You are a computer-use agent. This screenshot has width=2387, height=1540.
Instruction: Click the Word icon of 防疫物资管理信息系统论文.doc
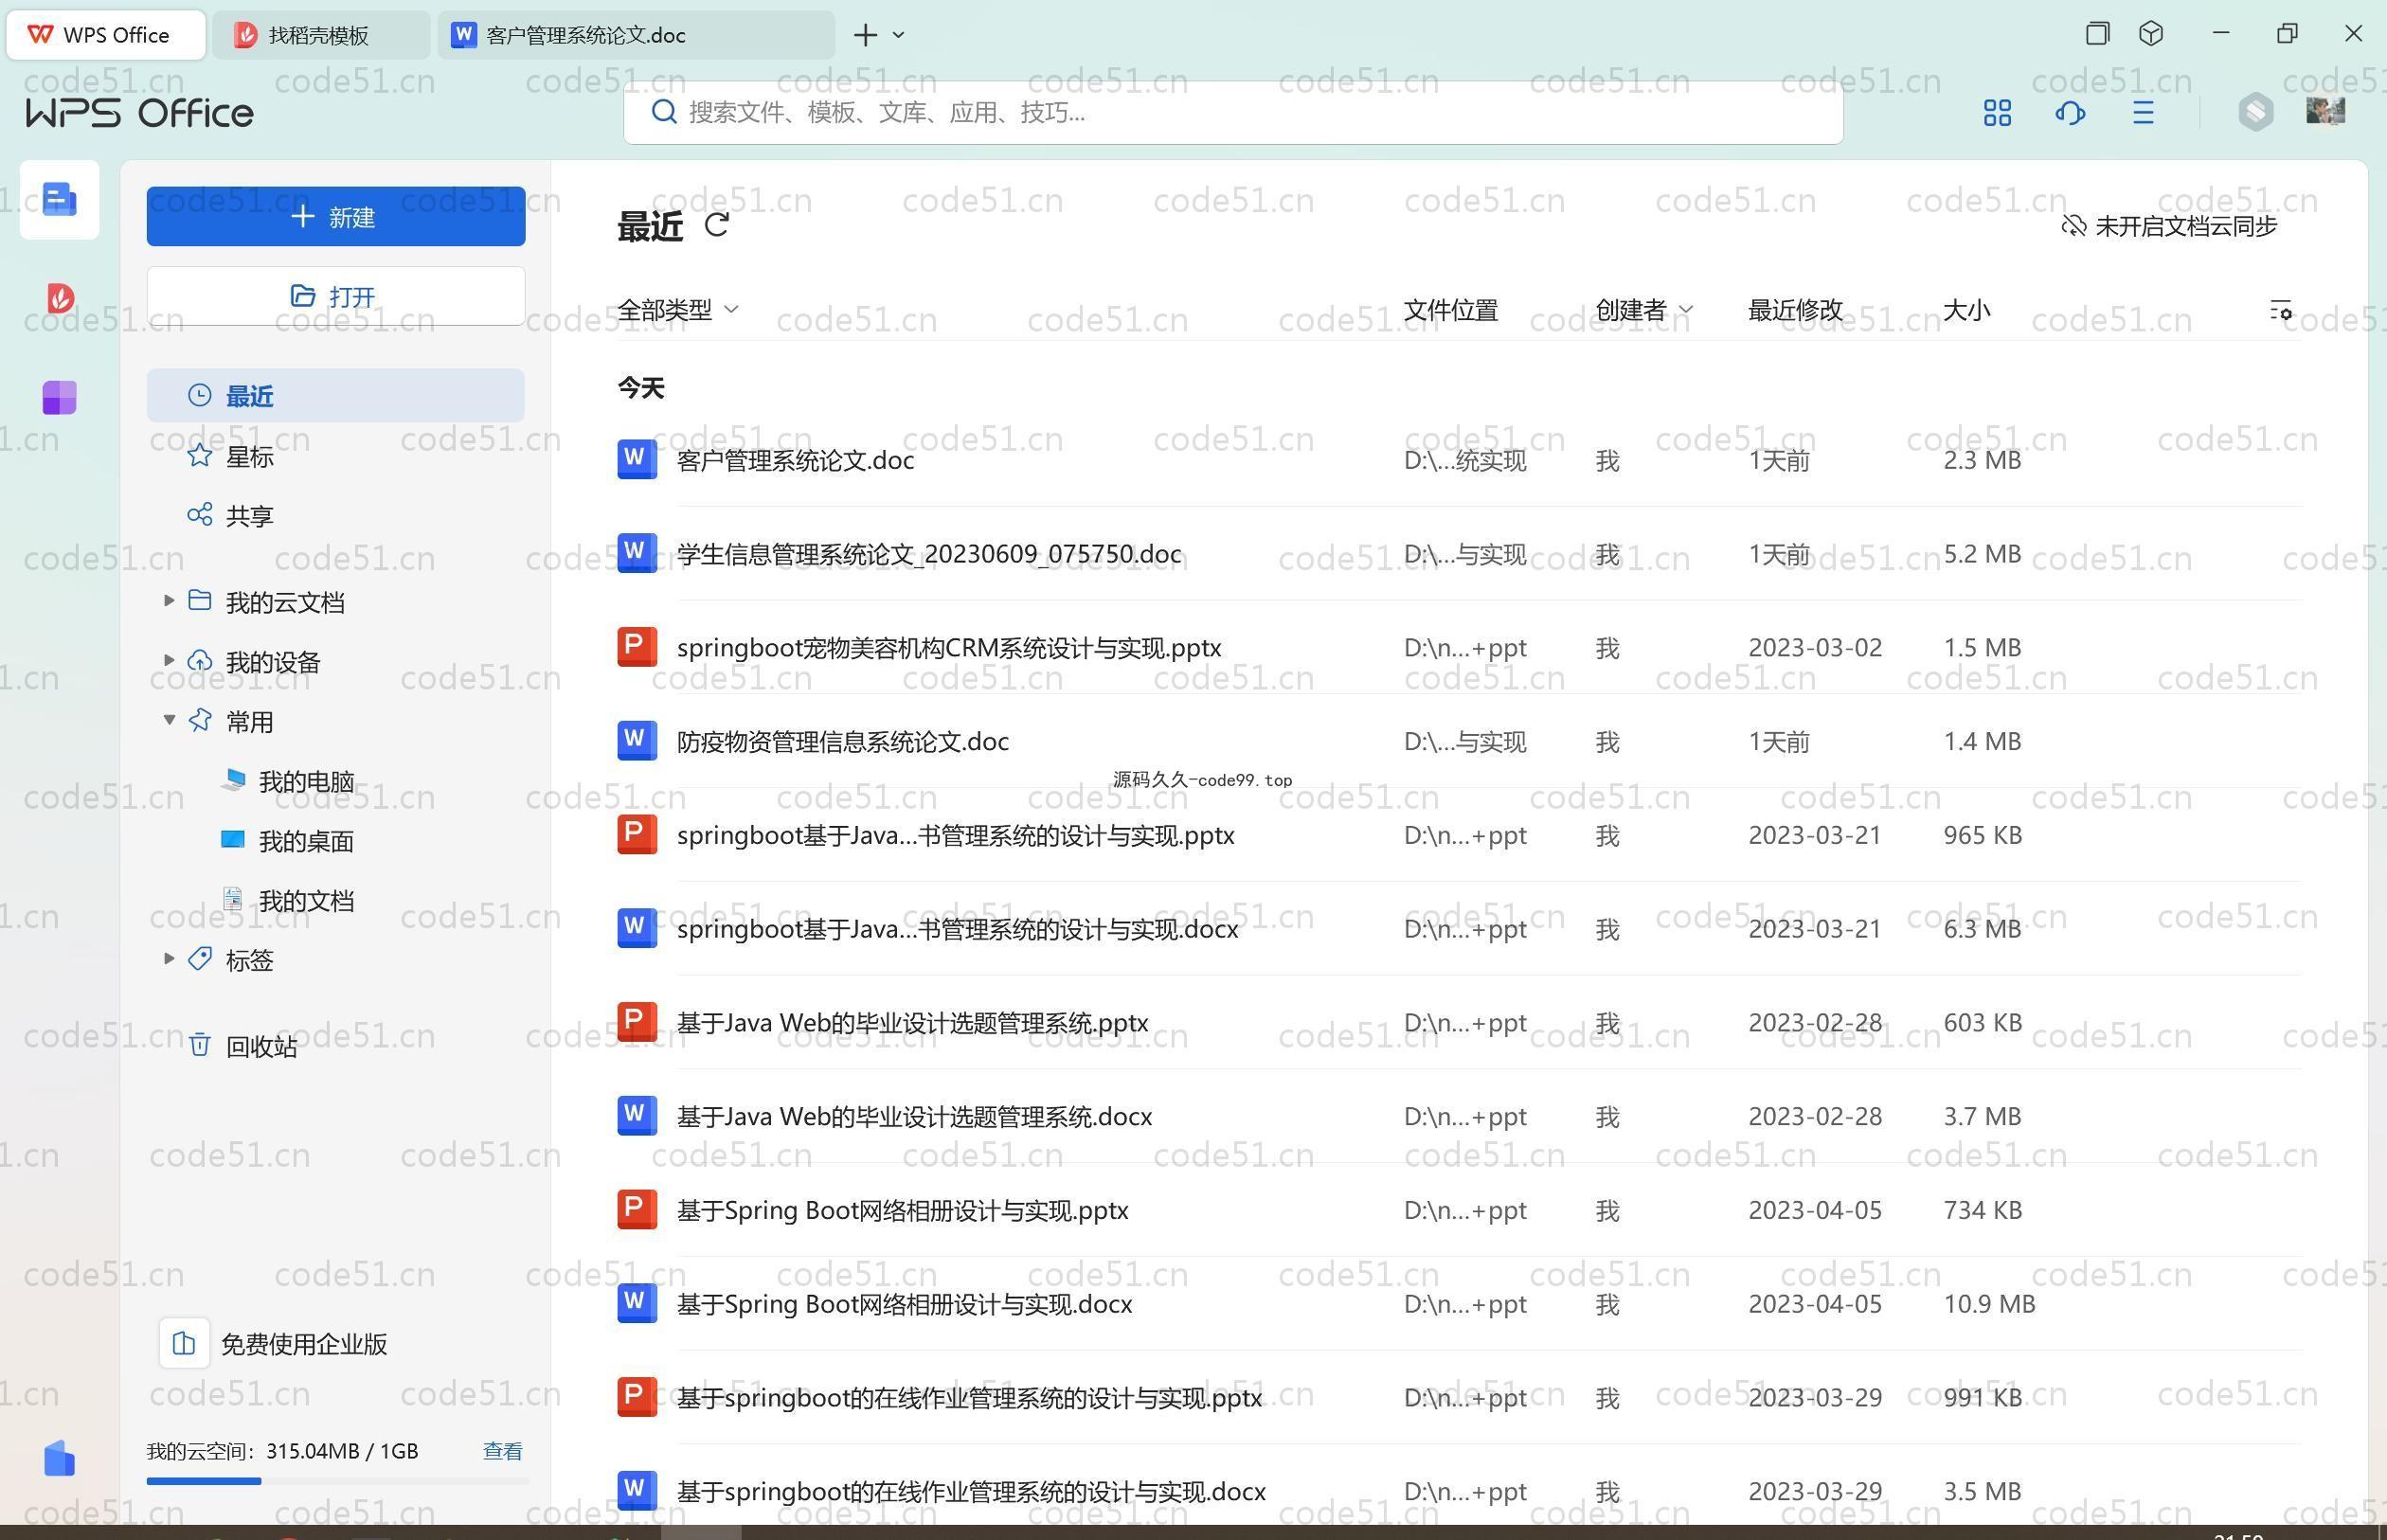coord(636,741)
